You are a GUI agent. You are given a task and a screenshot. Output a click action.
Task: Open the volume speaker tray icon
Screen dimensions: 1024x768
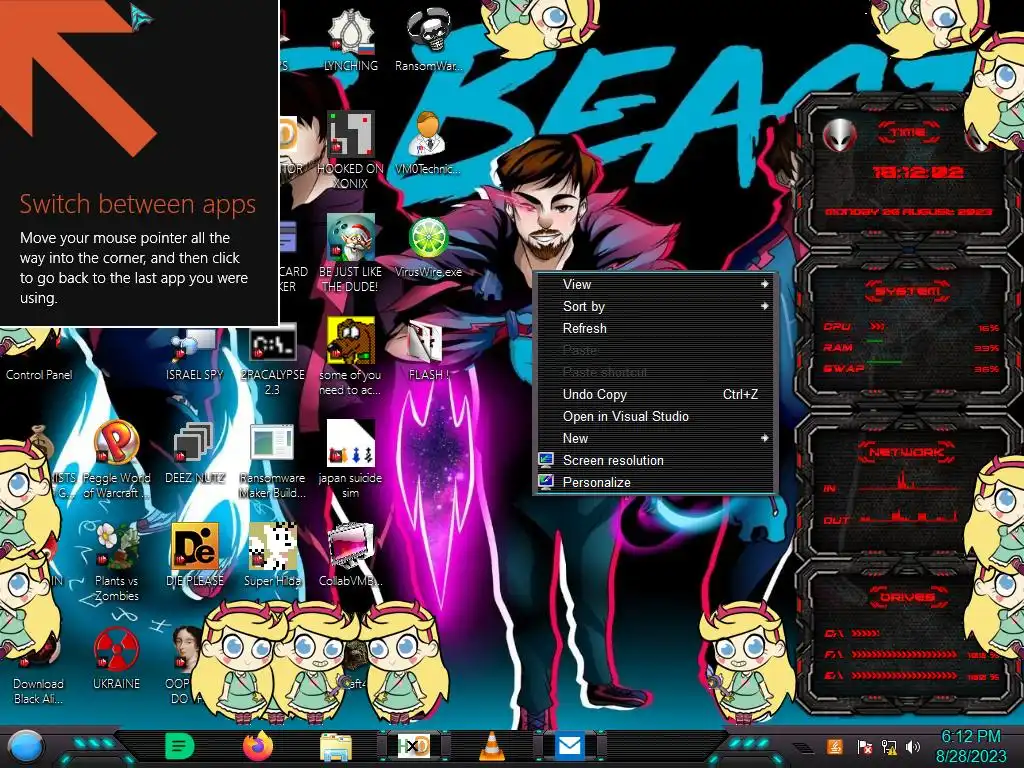[x=913, y=746]
